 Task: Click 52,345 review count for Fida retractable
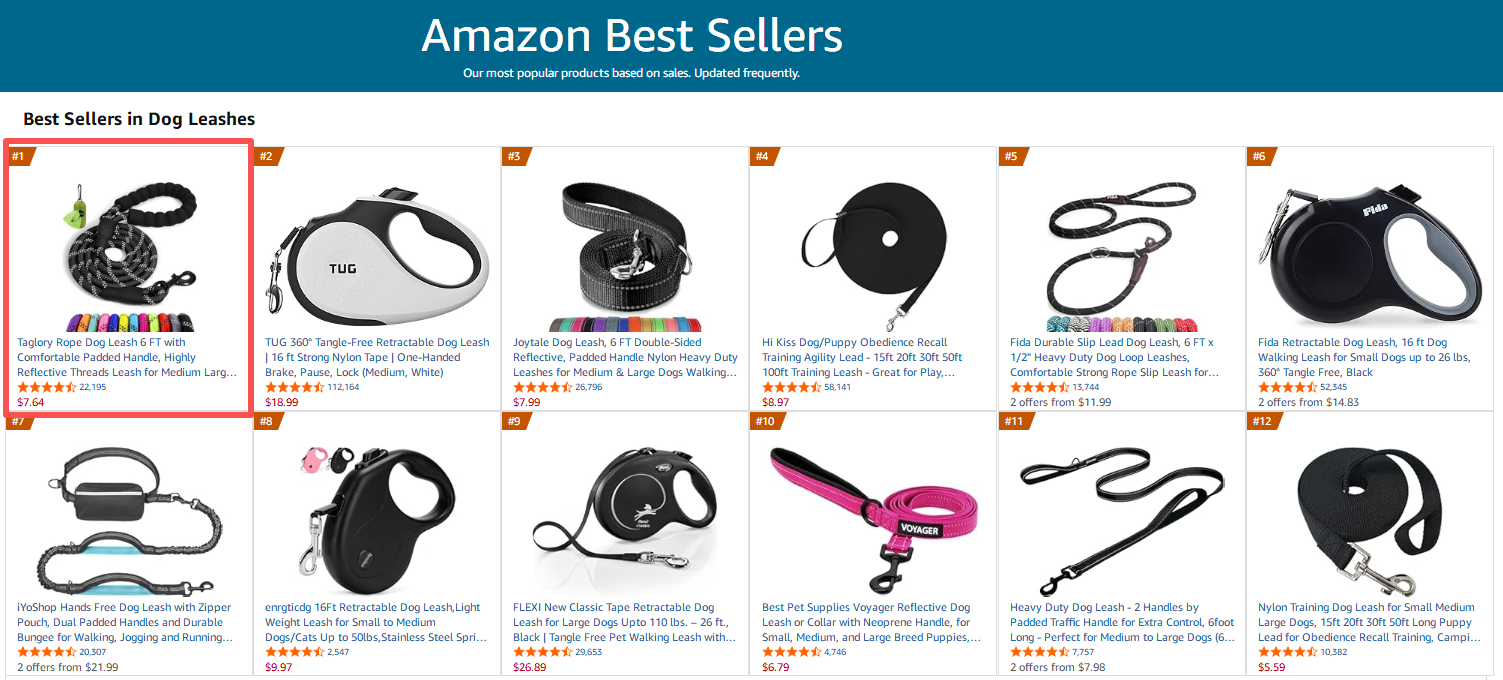point(1334,387)
